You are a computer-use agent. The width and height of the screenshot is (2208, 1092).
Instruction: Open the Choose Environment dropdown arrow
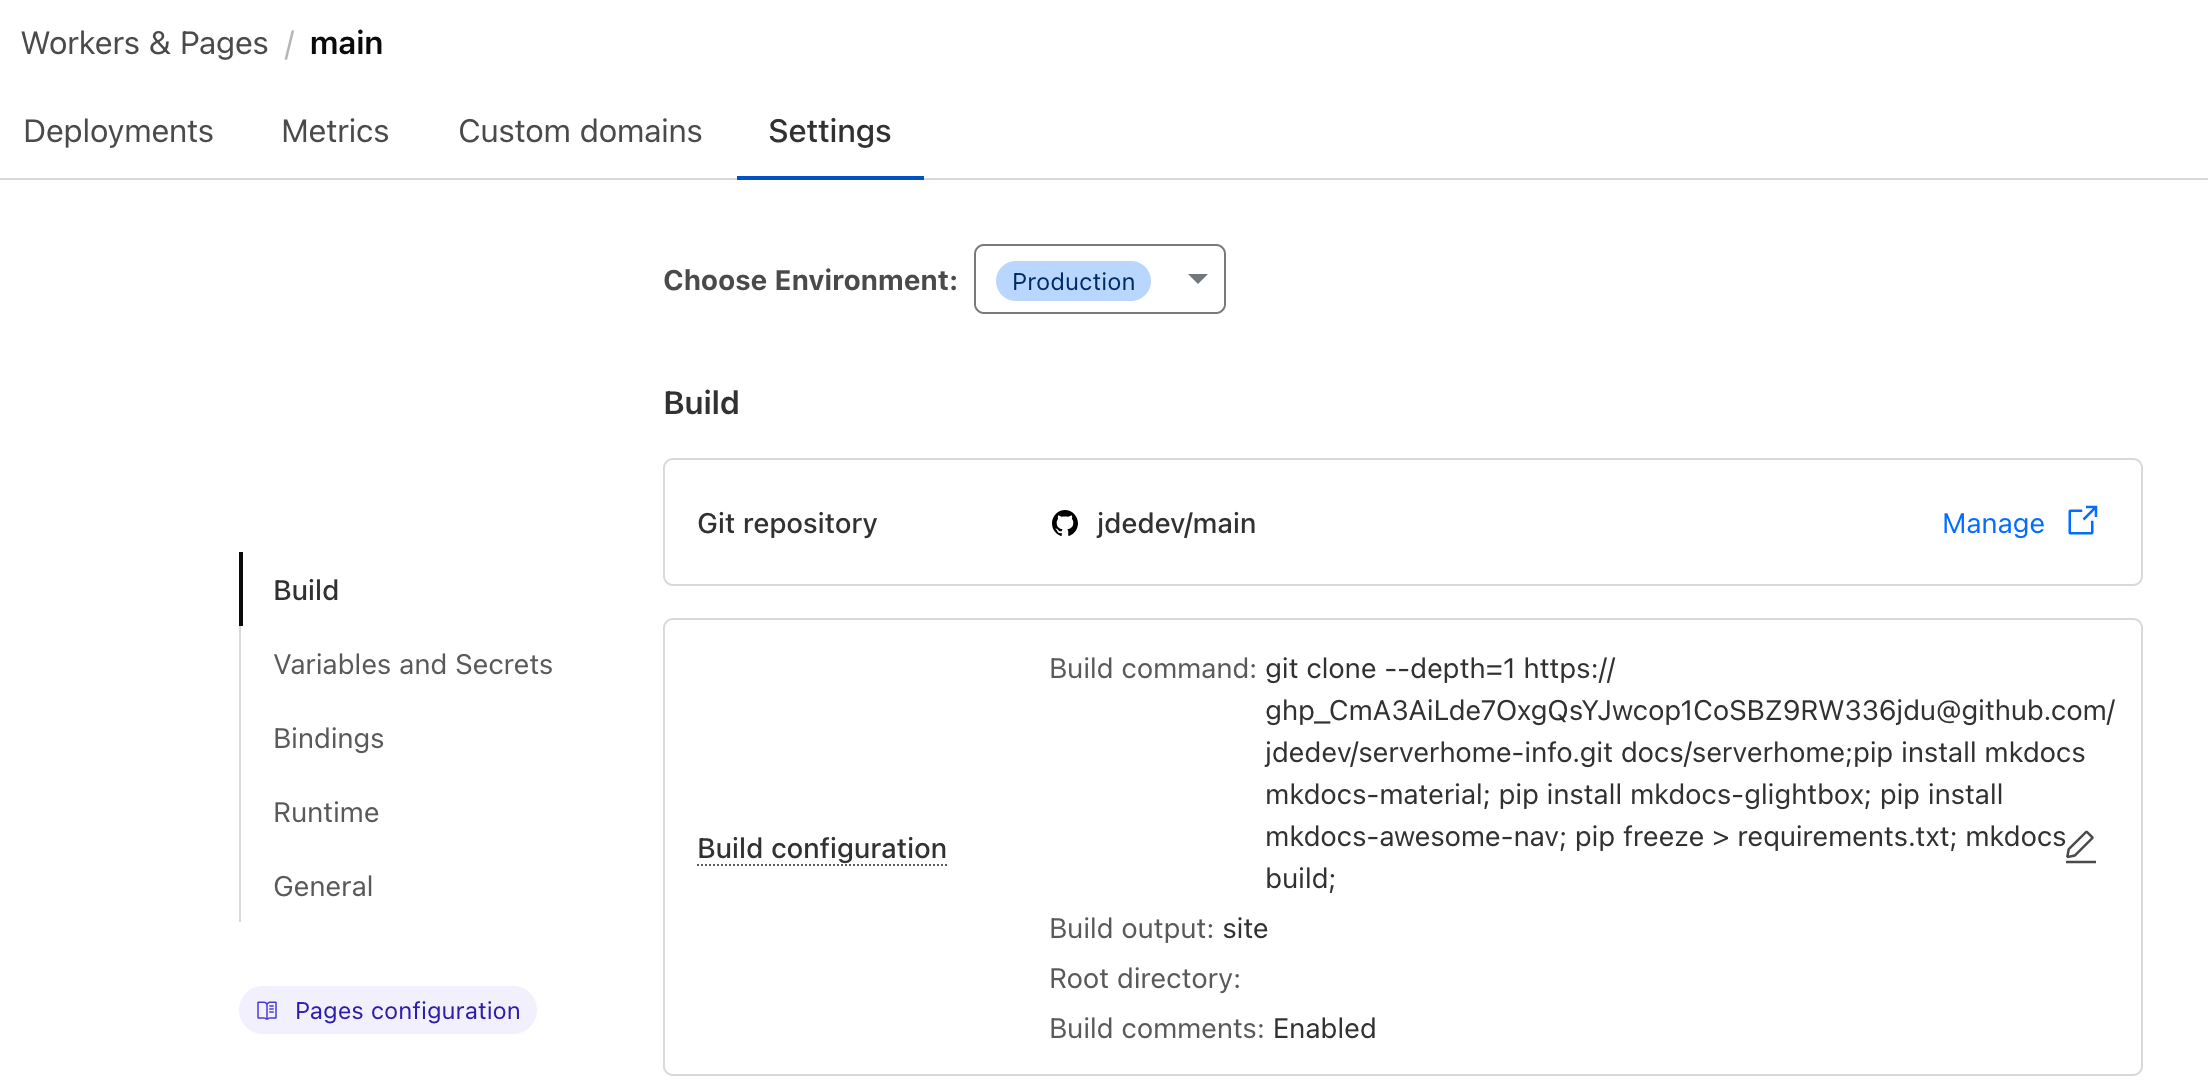tap(1197, 279)
